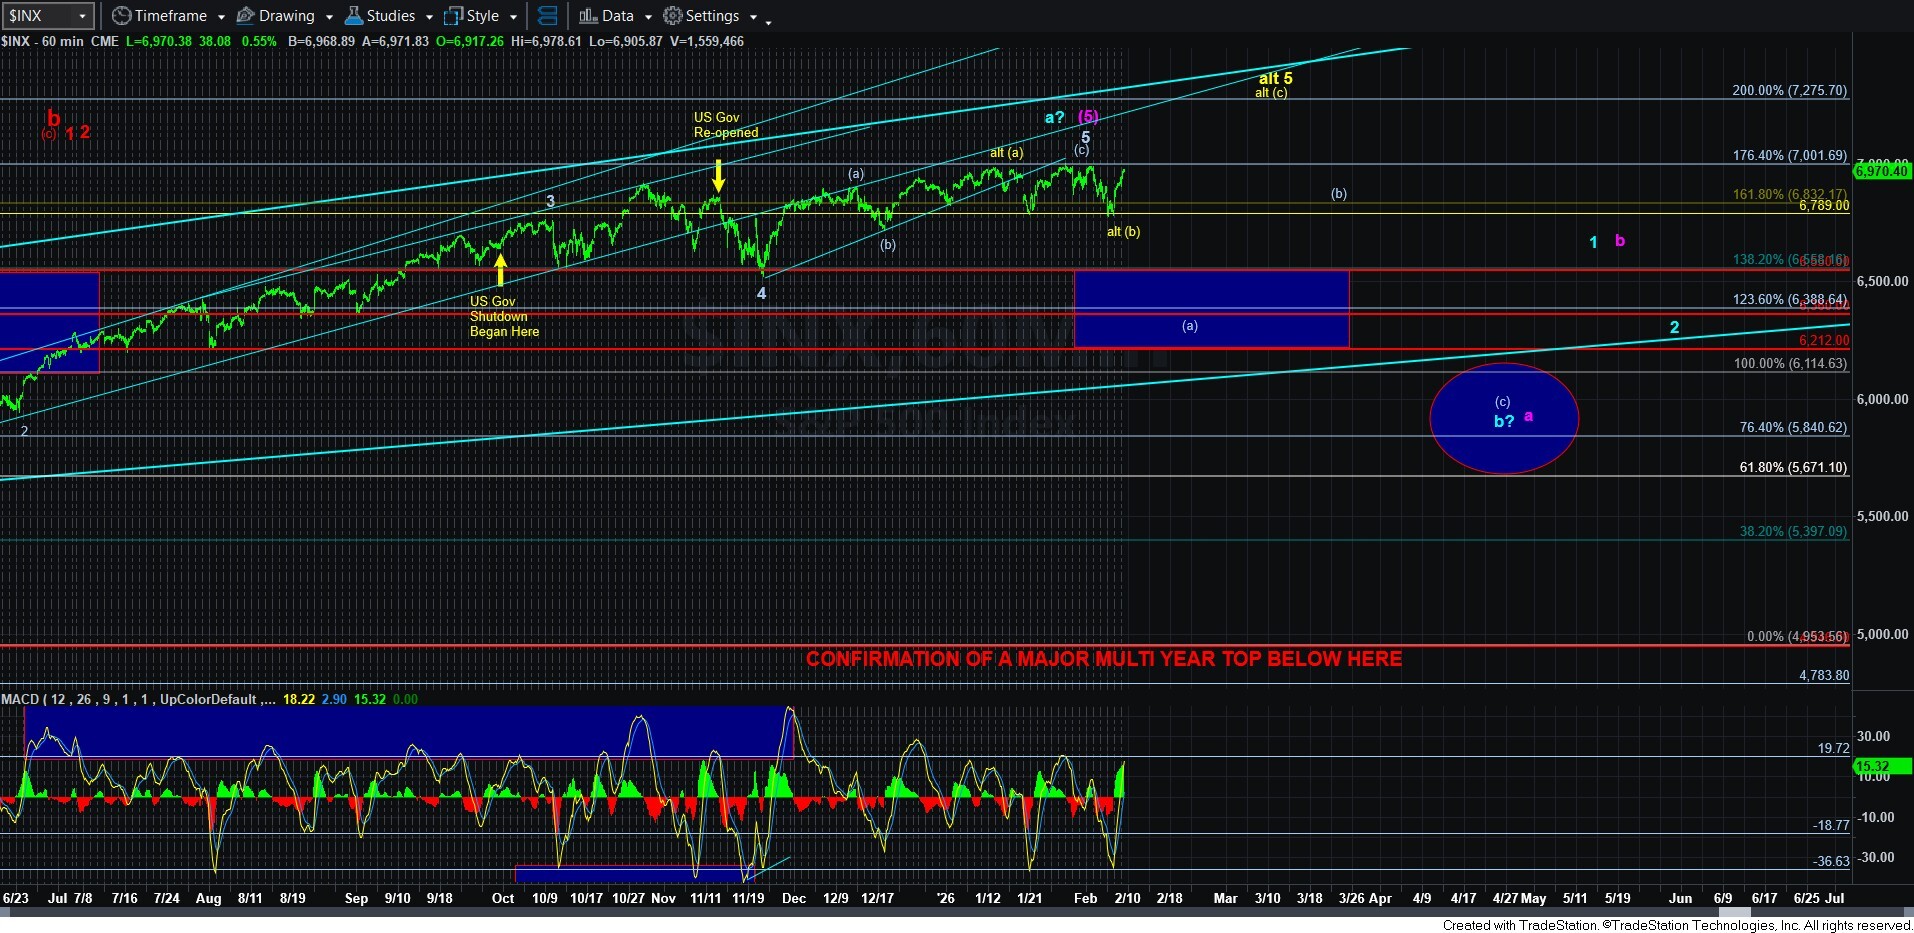This screenshot has width=1914, height=933.
Task: Select the red CONFIRMATION OF A MAJOR MULTI YEAR TOP text
Action: (x=1103, y=659)
